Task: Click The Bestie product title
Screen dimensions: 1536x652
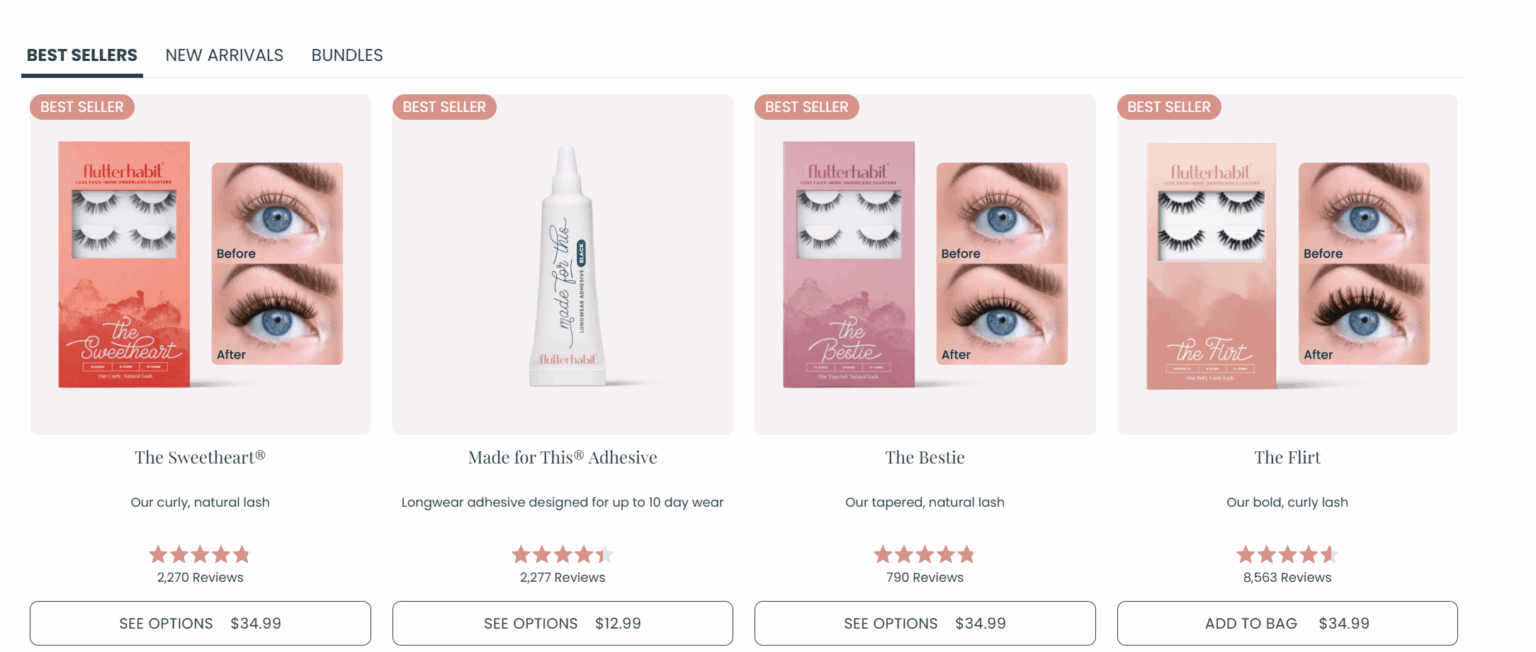Action: (x=924, y=457)
